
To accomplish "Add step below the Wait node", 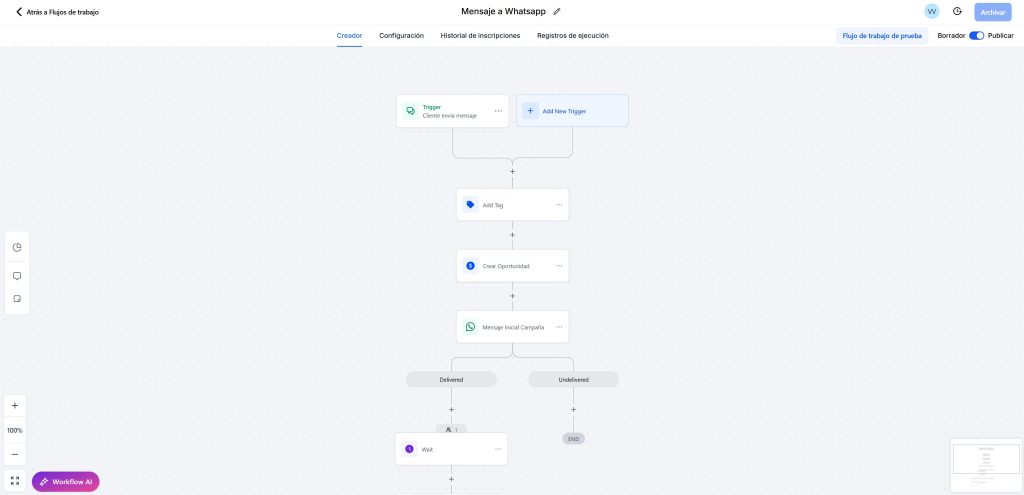I will [451, 479].
